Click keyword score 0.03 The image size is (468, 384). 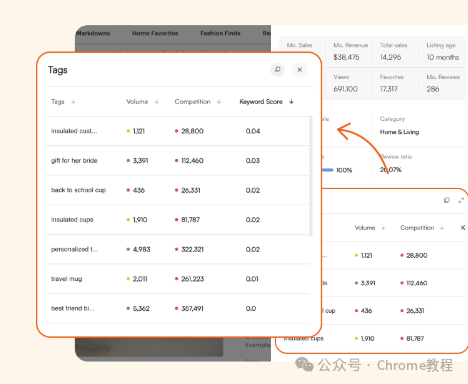(x=253, y=161)
